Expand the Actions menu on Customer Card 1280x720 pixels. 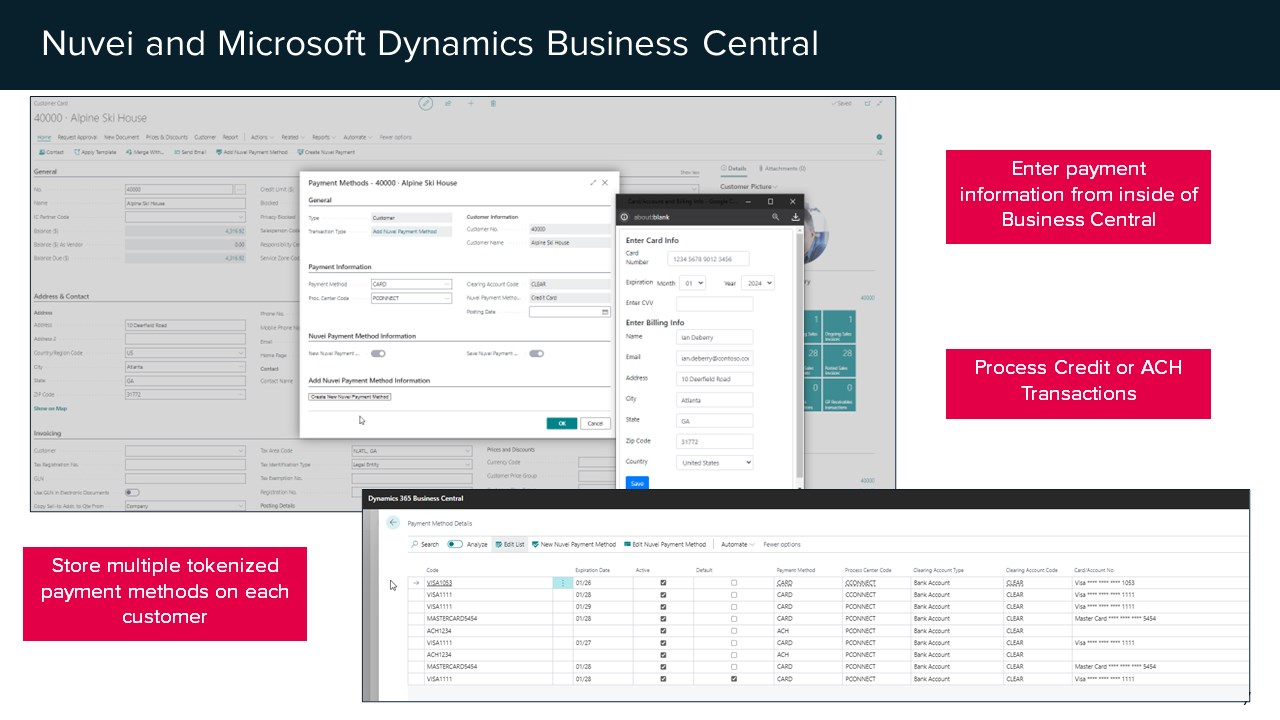pos(260,137)
